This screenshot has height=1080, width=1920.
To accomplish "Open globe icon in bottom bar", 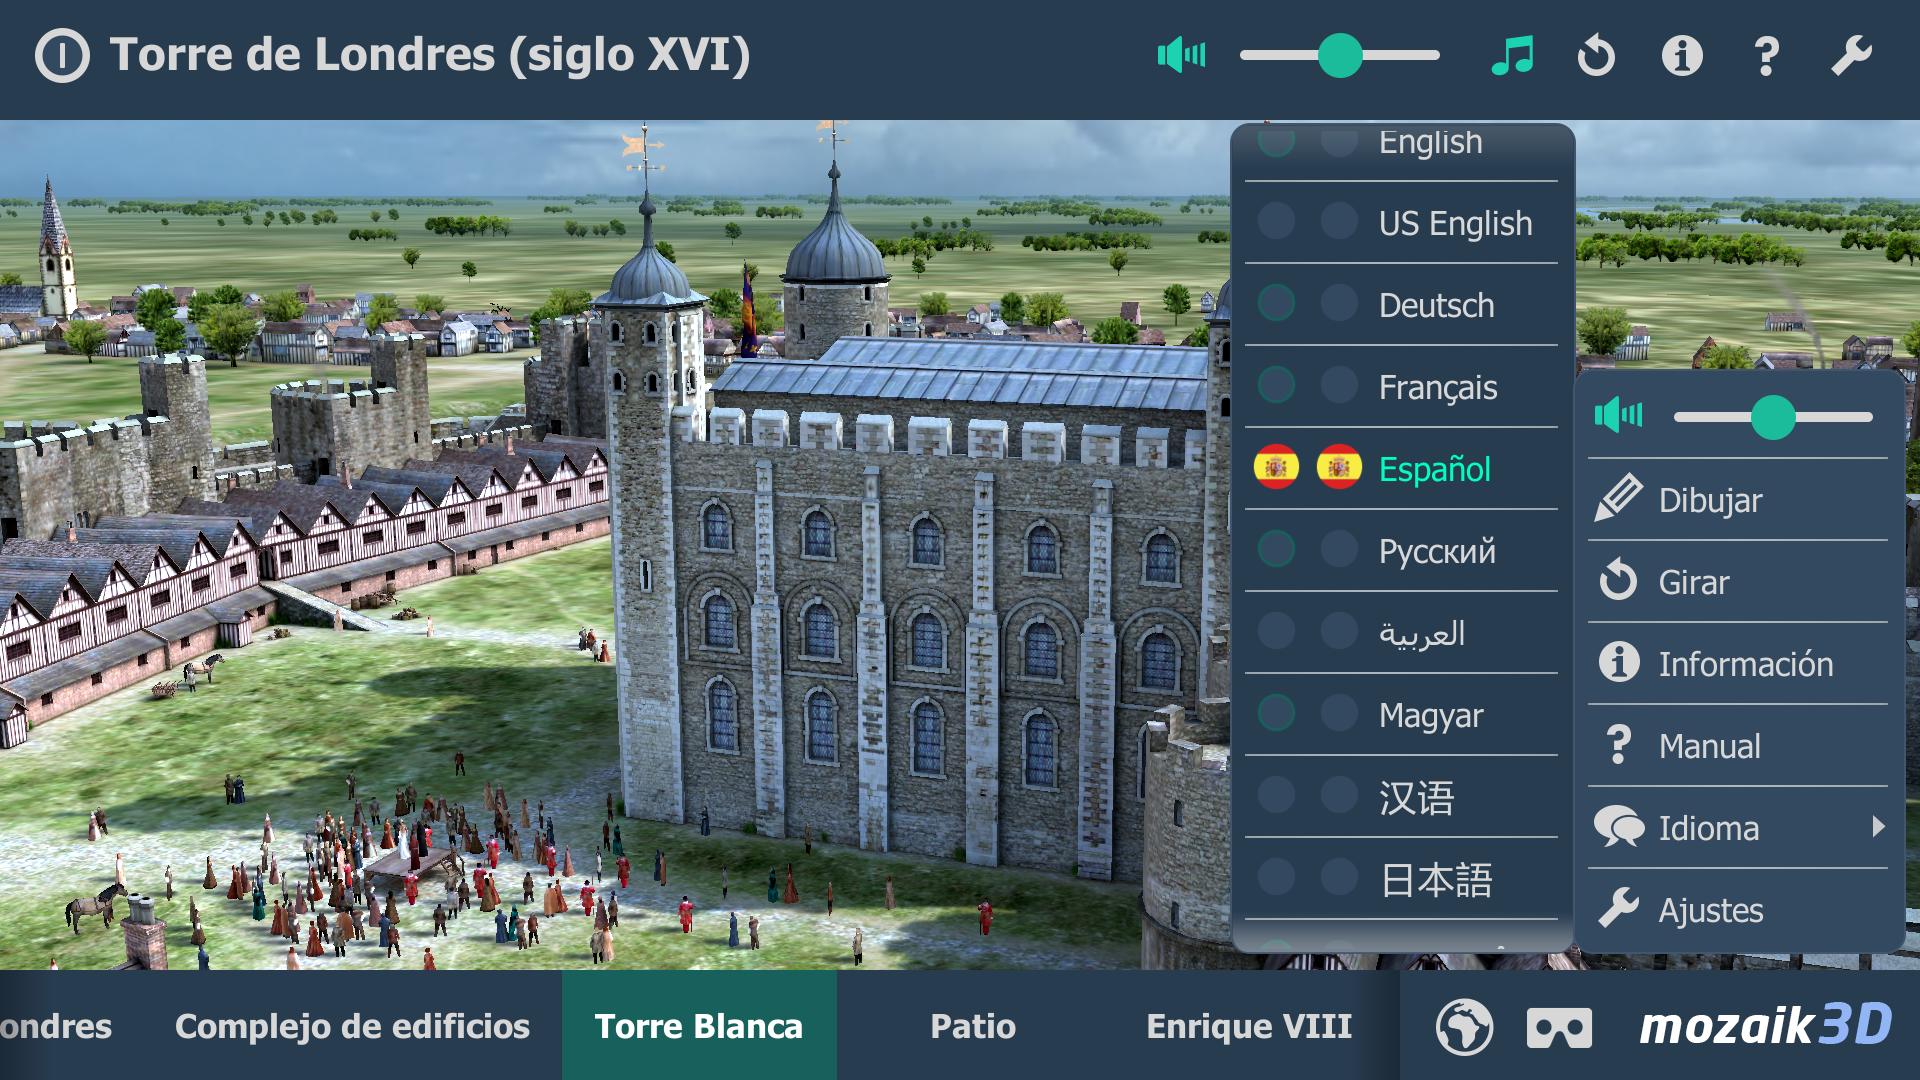I will (x=1464, y=1027).
